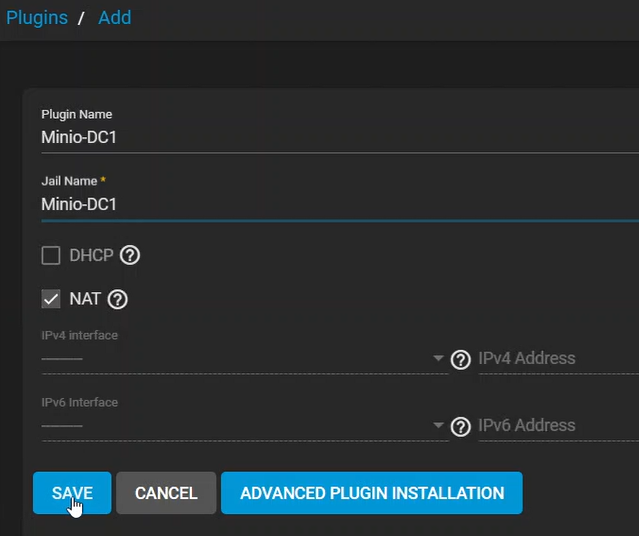The height and width of the screenshot is (536, 639).
Task: Expand the IPv4 interface dropdown arrow
Action: click(438, 359)
